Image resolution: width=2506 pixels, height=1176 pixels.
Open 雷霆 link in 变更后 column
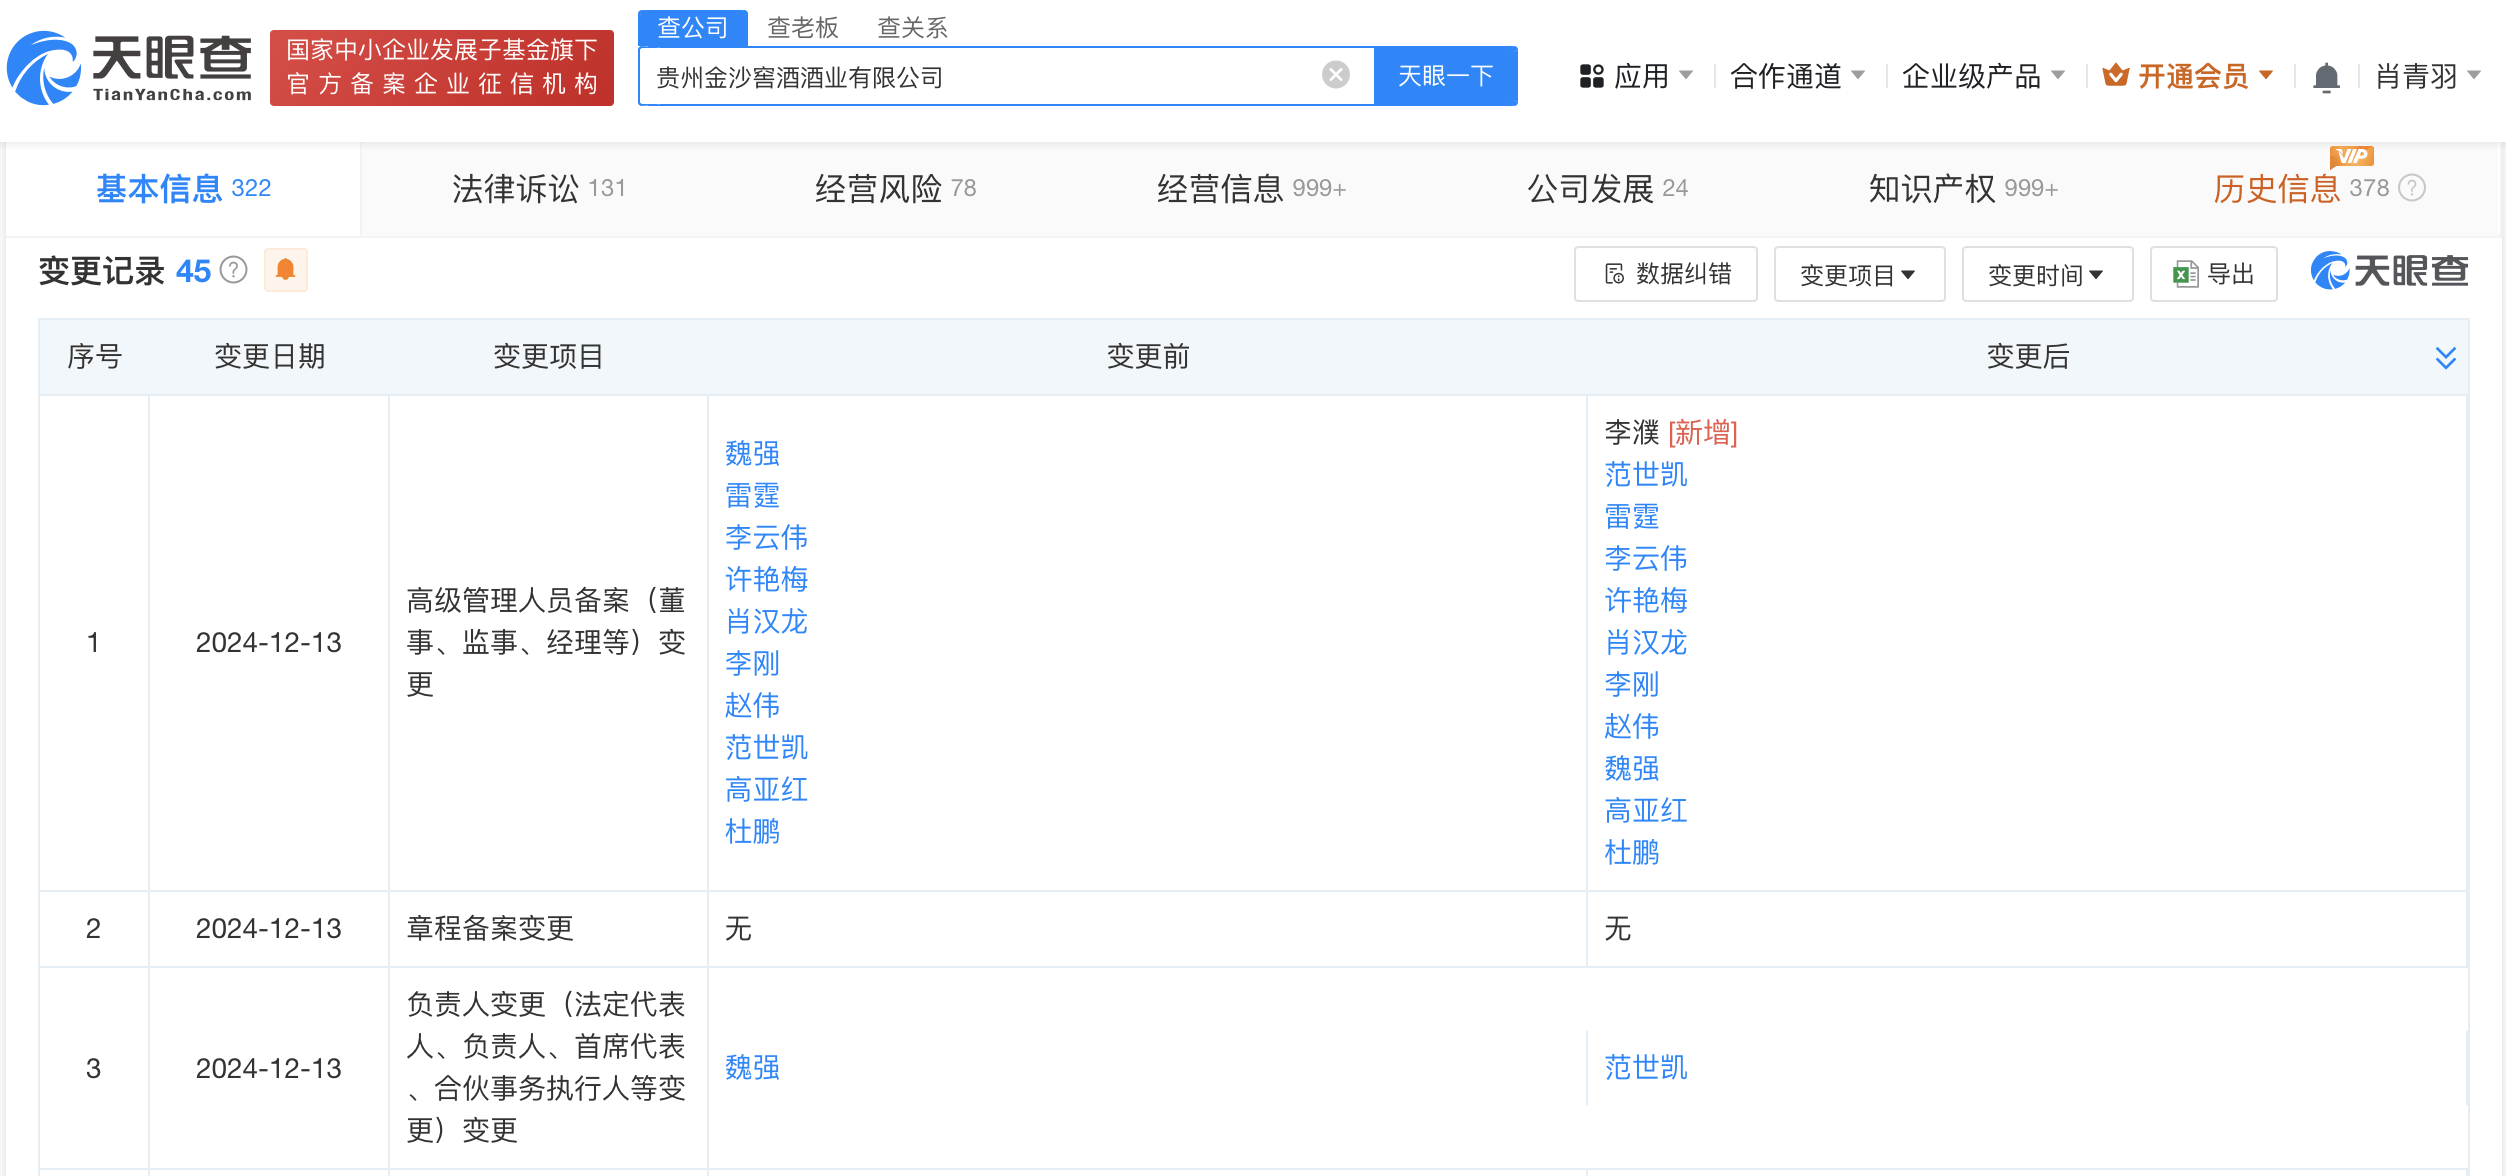click(x=1632, y=517)
